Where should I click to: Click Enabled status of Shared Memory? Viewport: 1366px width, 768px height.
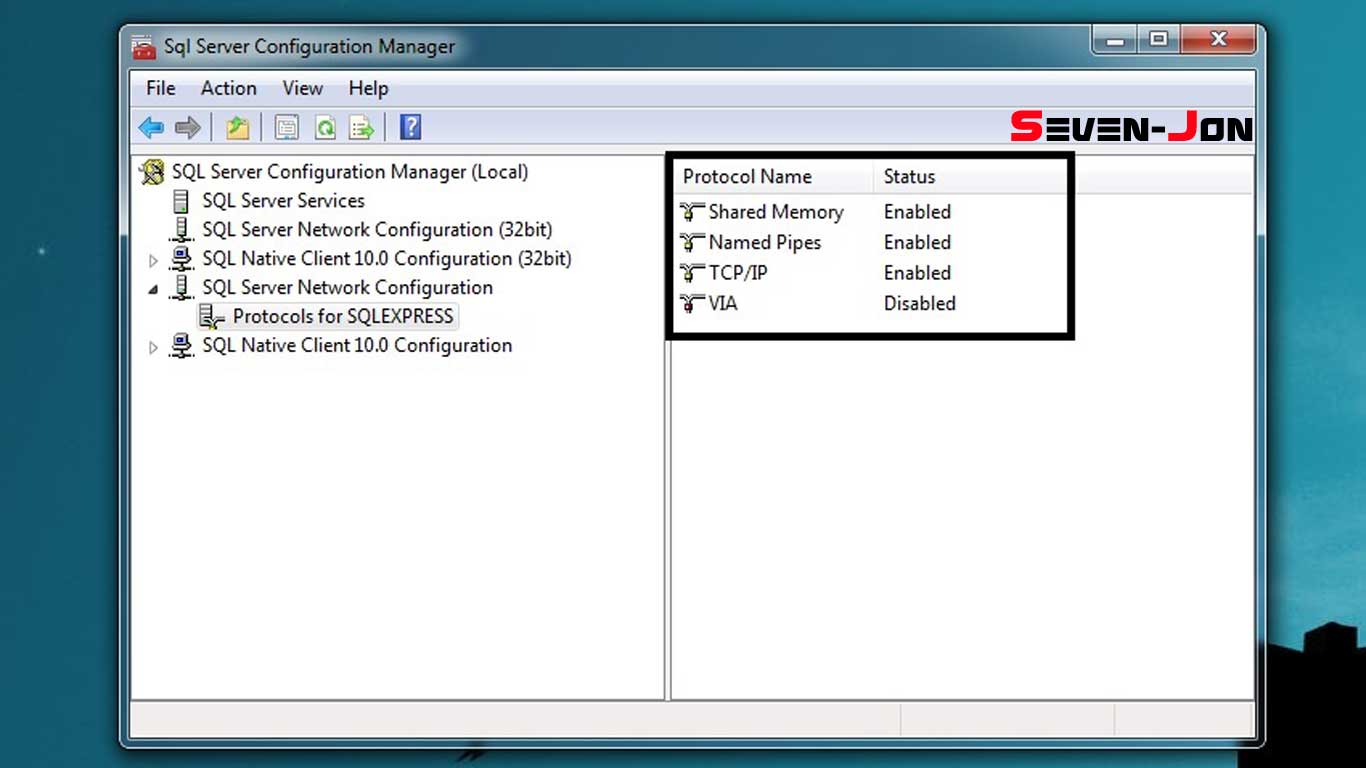pyautogui.click(x=917, y=212)
